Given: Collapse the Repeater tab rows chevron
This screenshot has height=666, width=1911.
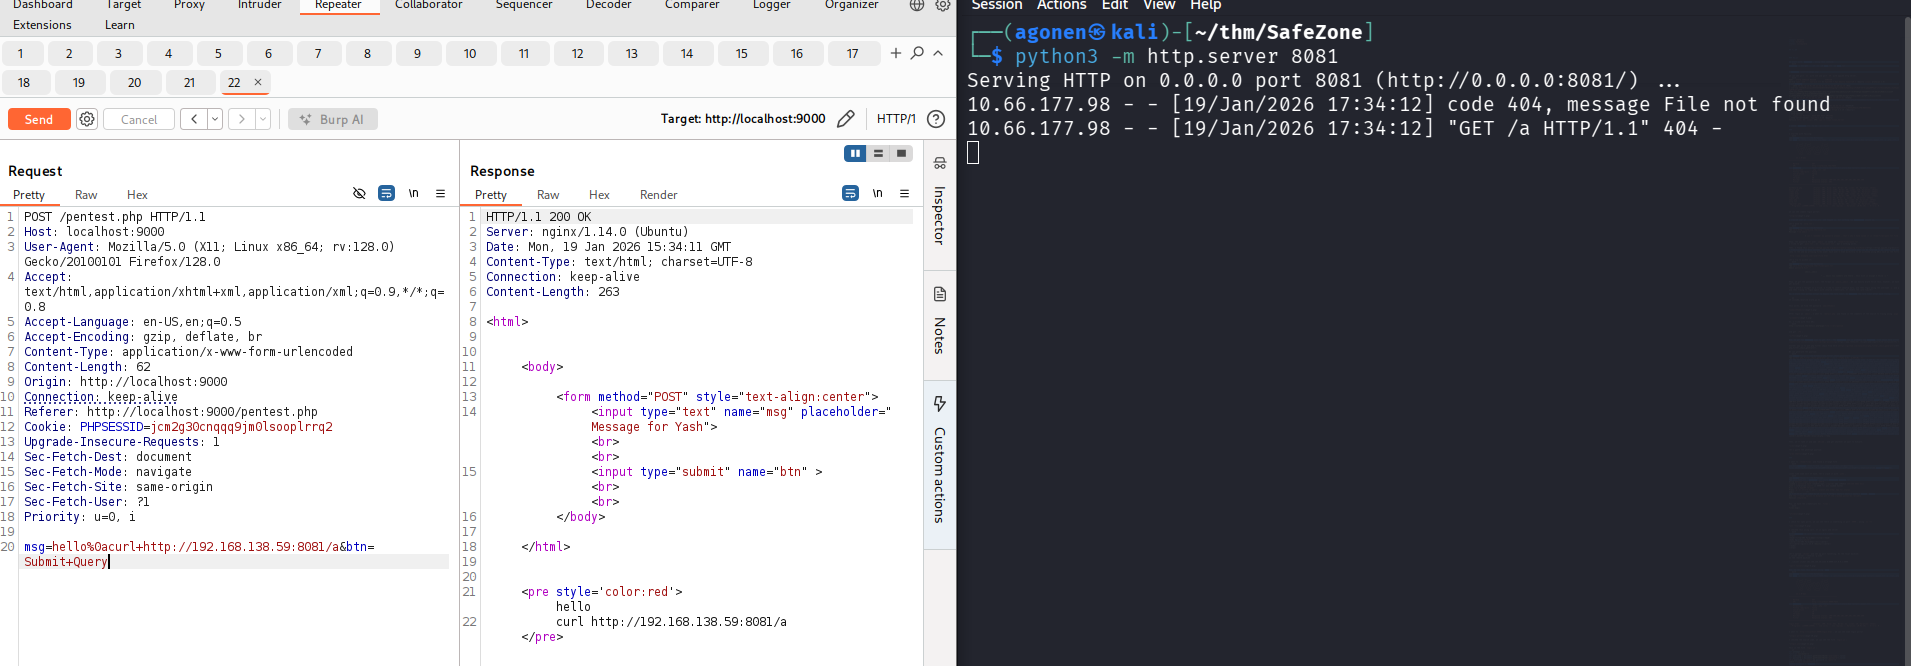Looking at the screenshot, I should 938,53.
